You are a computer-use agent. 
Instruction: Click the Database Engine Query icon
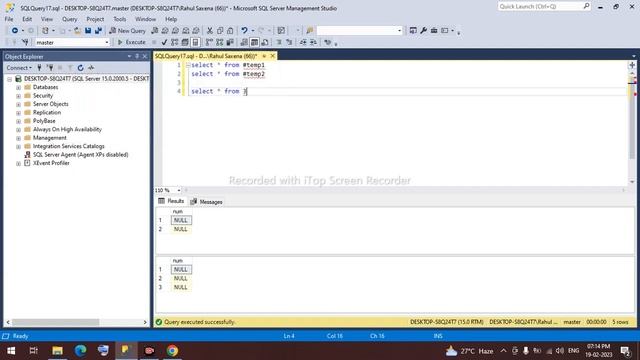pos(155,31)
